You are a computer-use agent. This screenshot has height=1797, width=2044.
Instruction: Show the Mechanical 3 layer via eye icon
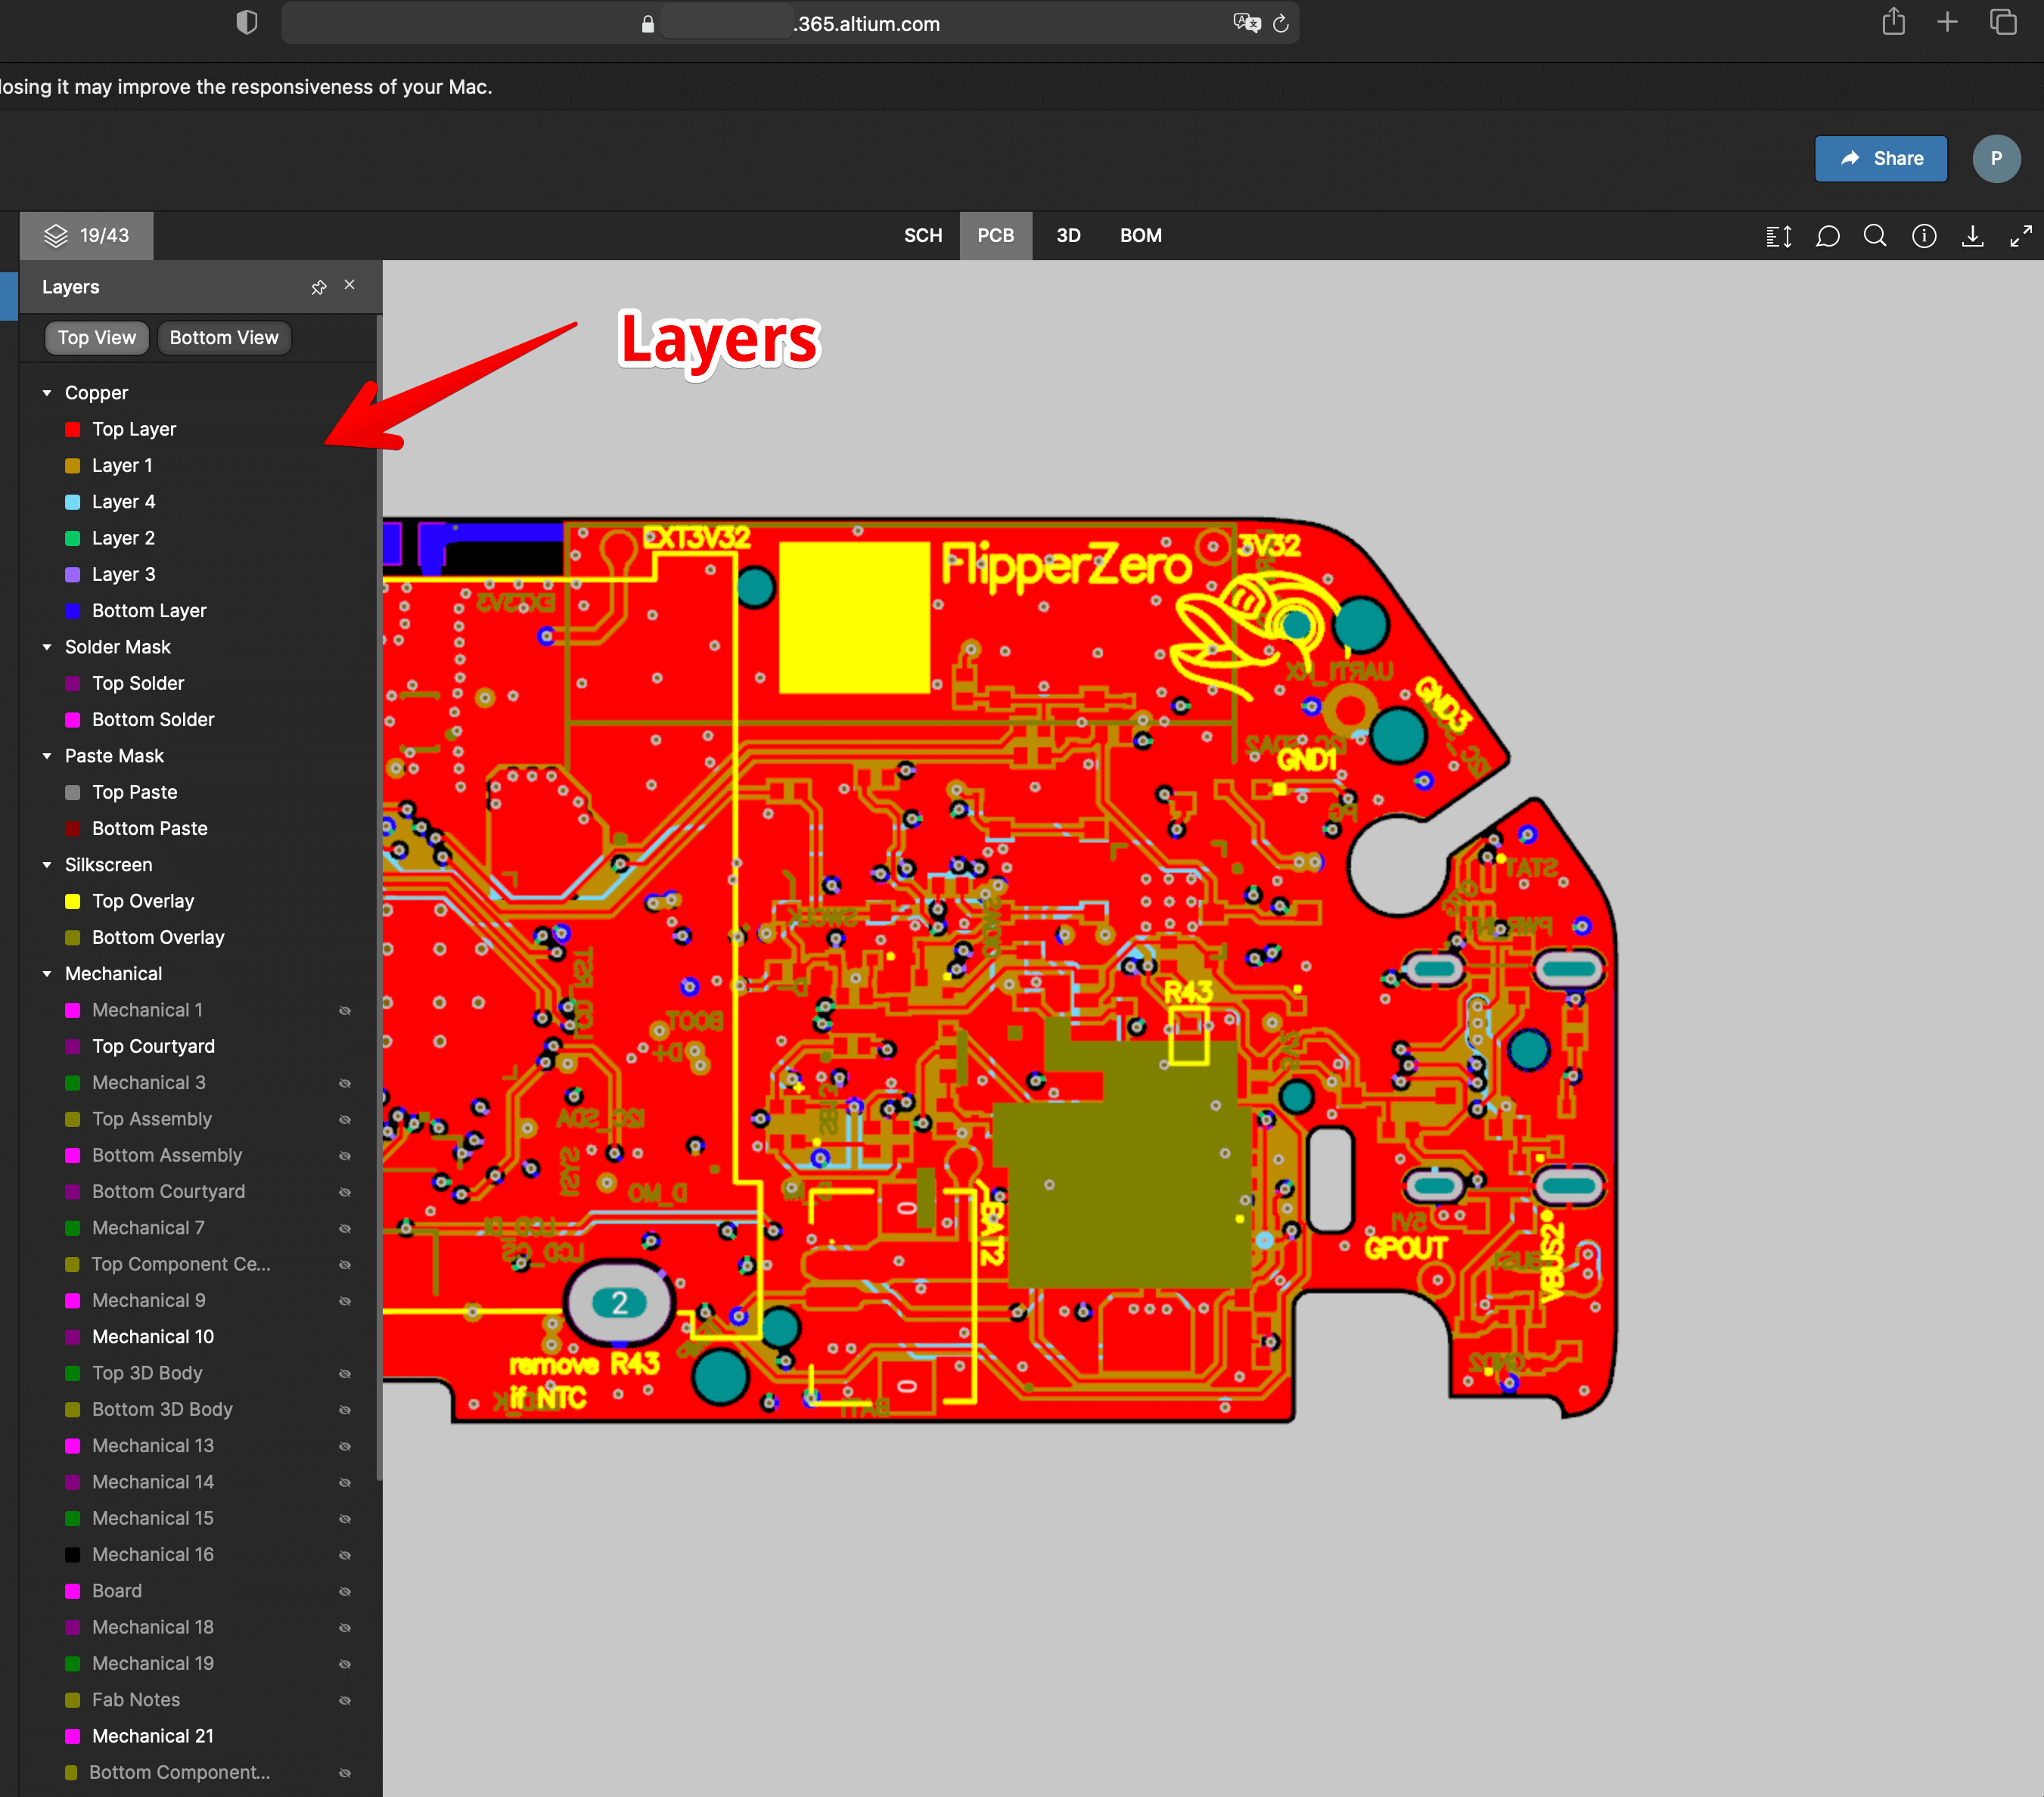[x=345, y=1083]
